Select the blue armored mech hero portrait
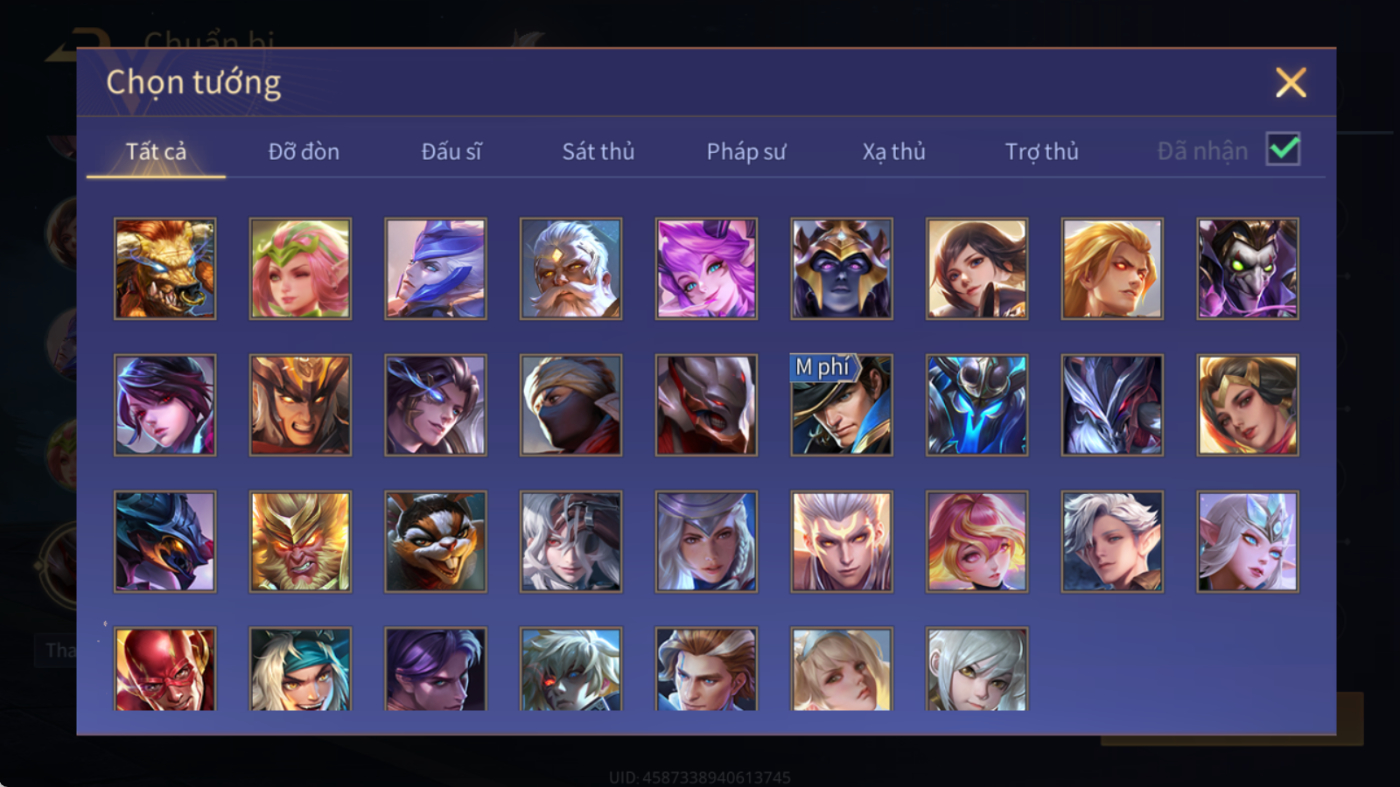The image size is (1400, 787). click(977, 405)
